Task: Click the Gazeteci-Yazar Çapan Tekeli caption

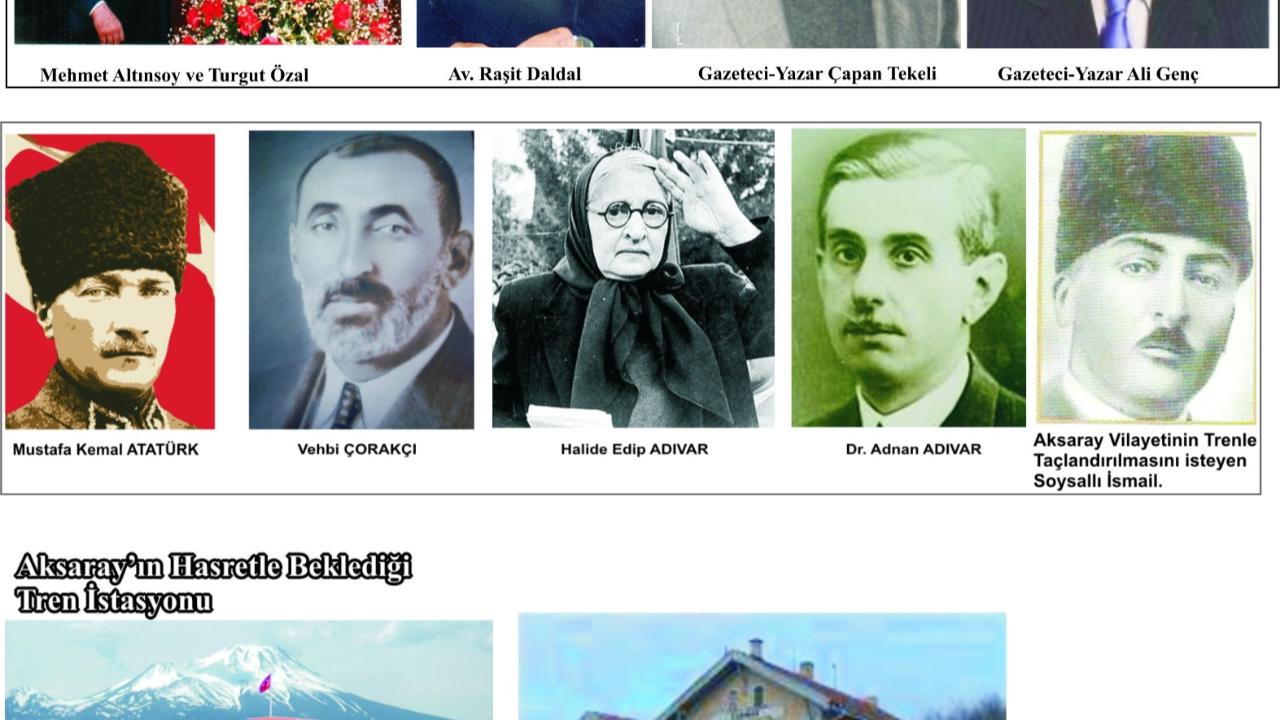Action: tap(817, 73)
